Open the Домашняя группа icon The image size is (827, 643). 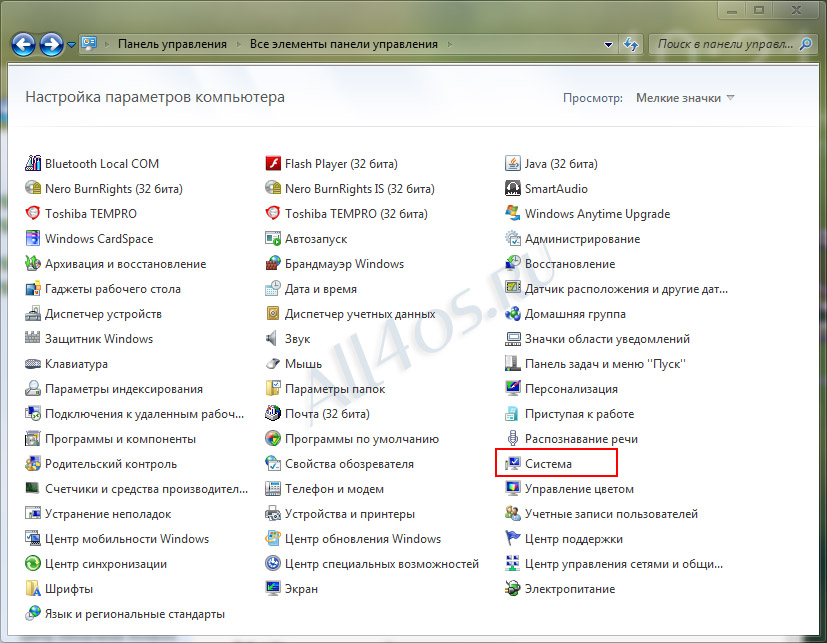click(x=513, y=313)
